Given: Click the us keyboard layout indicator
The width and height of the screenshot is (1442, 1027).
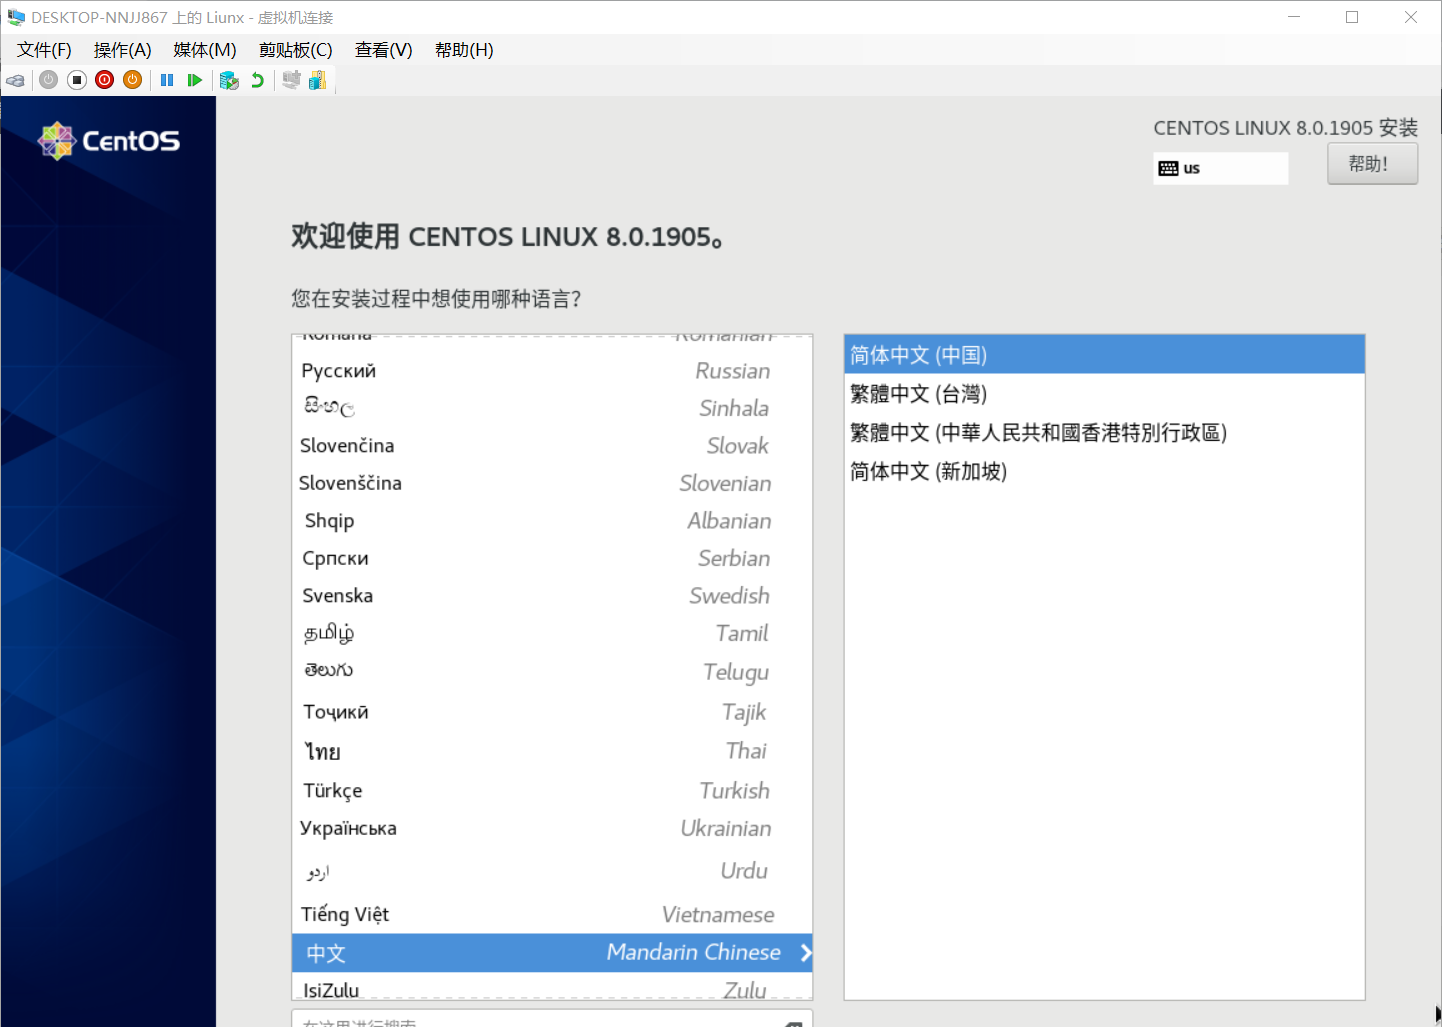Looking at the screenshot, I should click(x=1220, y=168).
